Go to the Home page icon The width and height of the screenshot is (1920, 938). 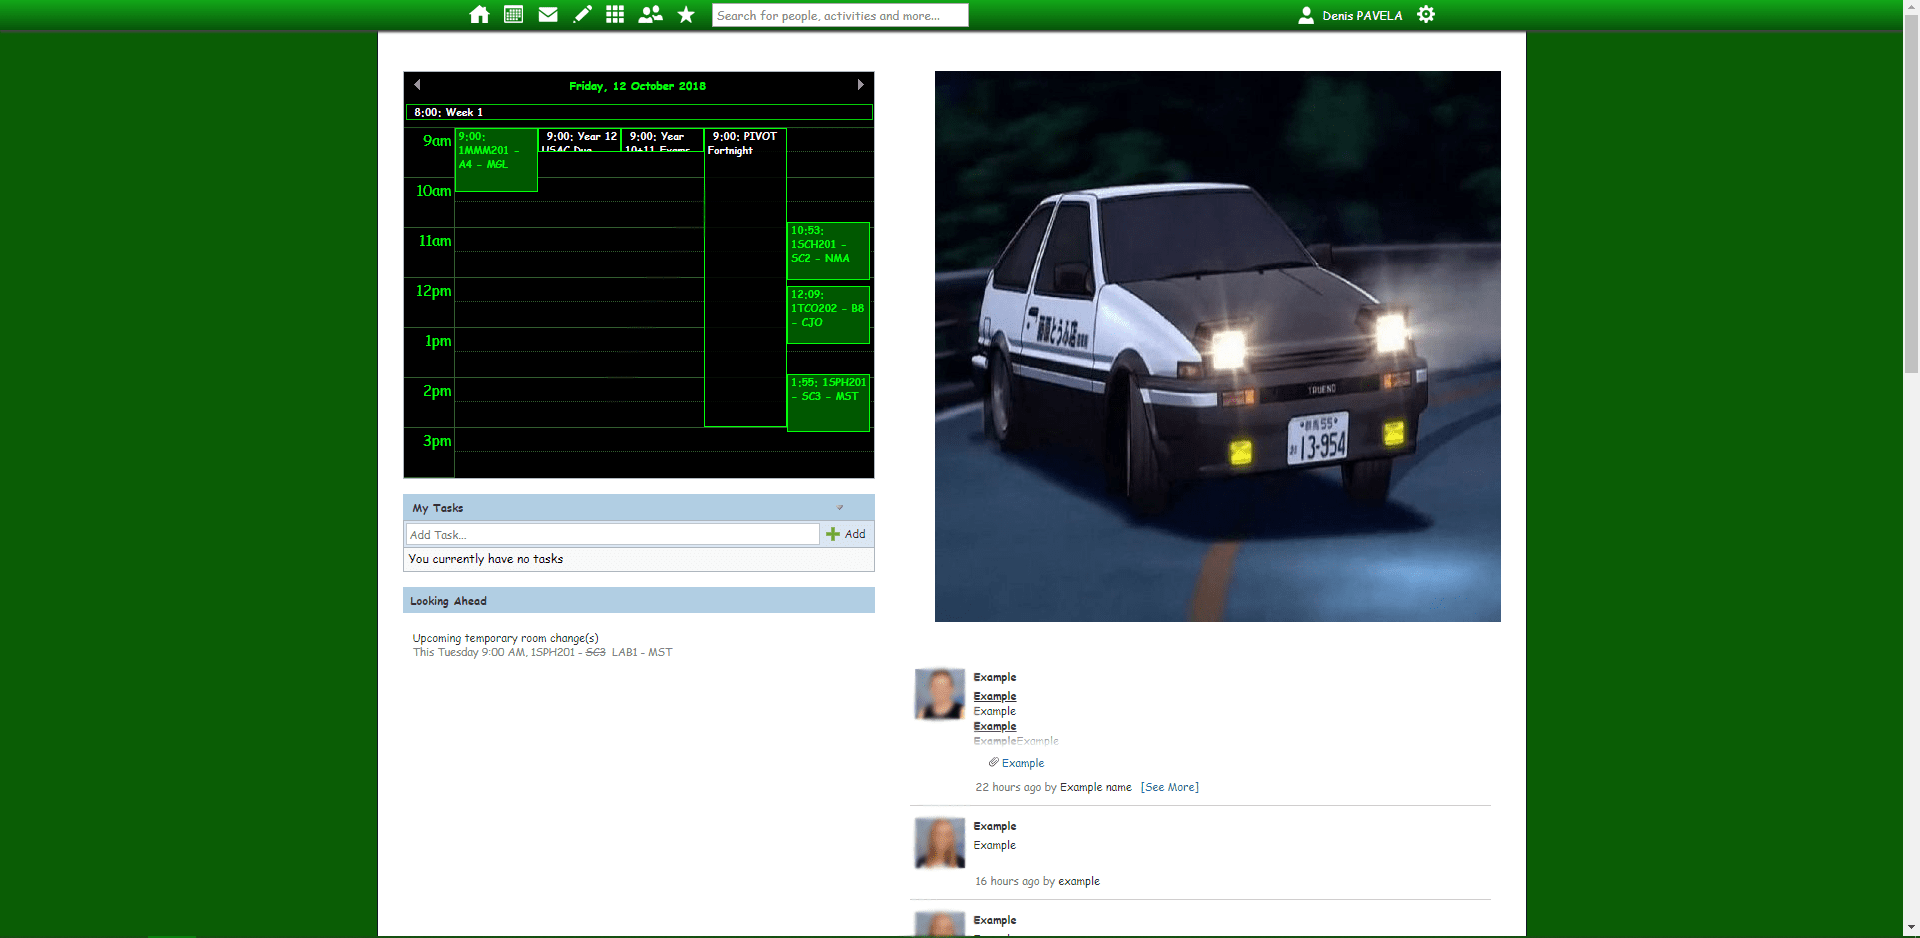tap(480, 15)
